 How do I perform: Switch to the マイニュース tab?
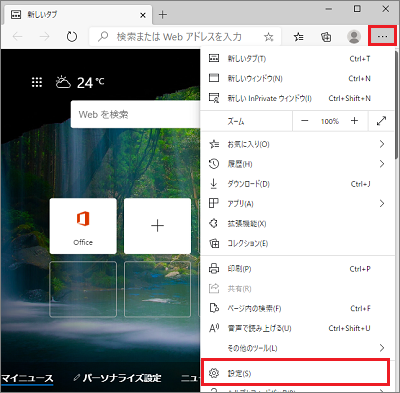27,378
